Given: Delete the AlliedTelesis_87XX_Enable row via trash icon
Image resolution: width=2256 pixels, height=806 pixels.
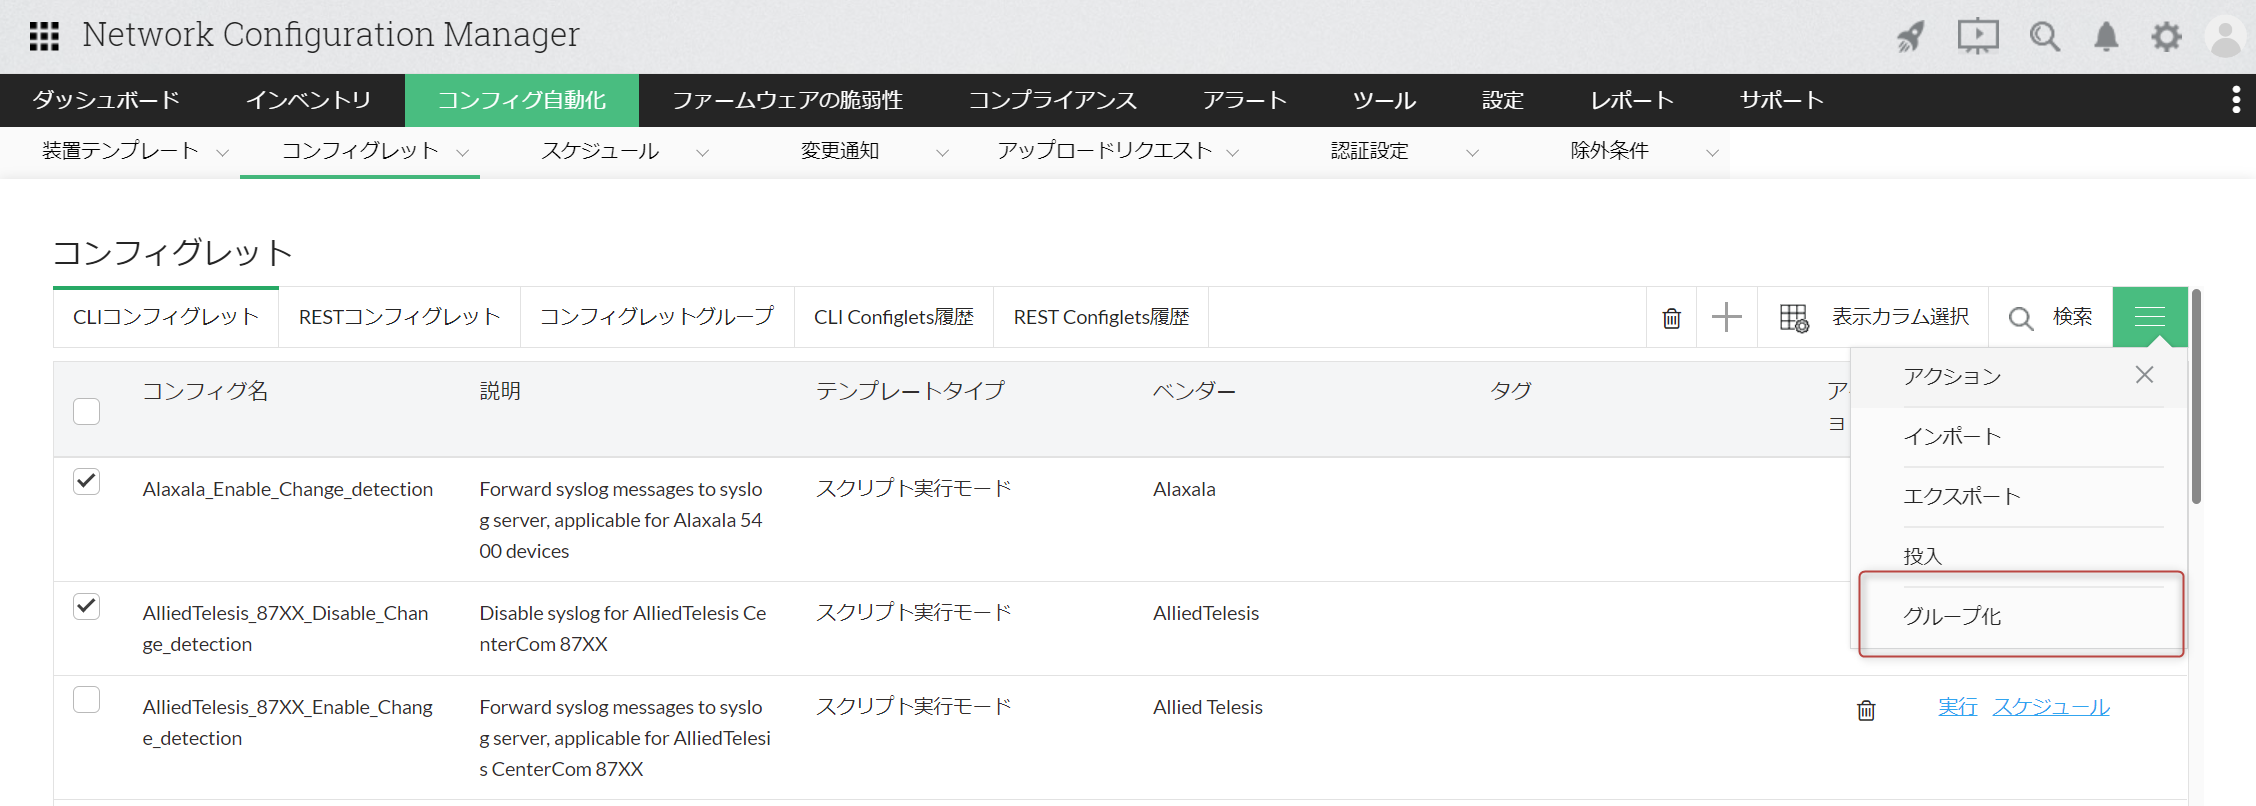Looking at the screenshot, I should 1866,710.
